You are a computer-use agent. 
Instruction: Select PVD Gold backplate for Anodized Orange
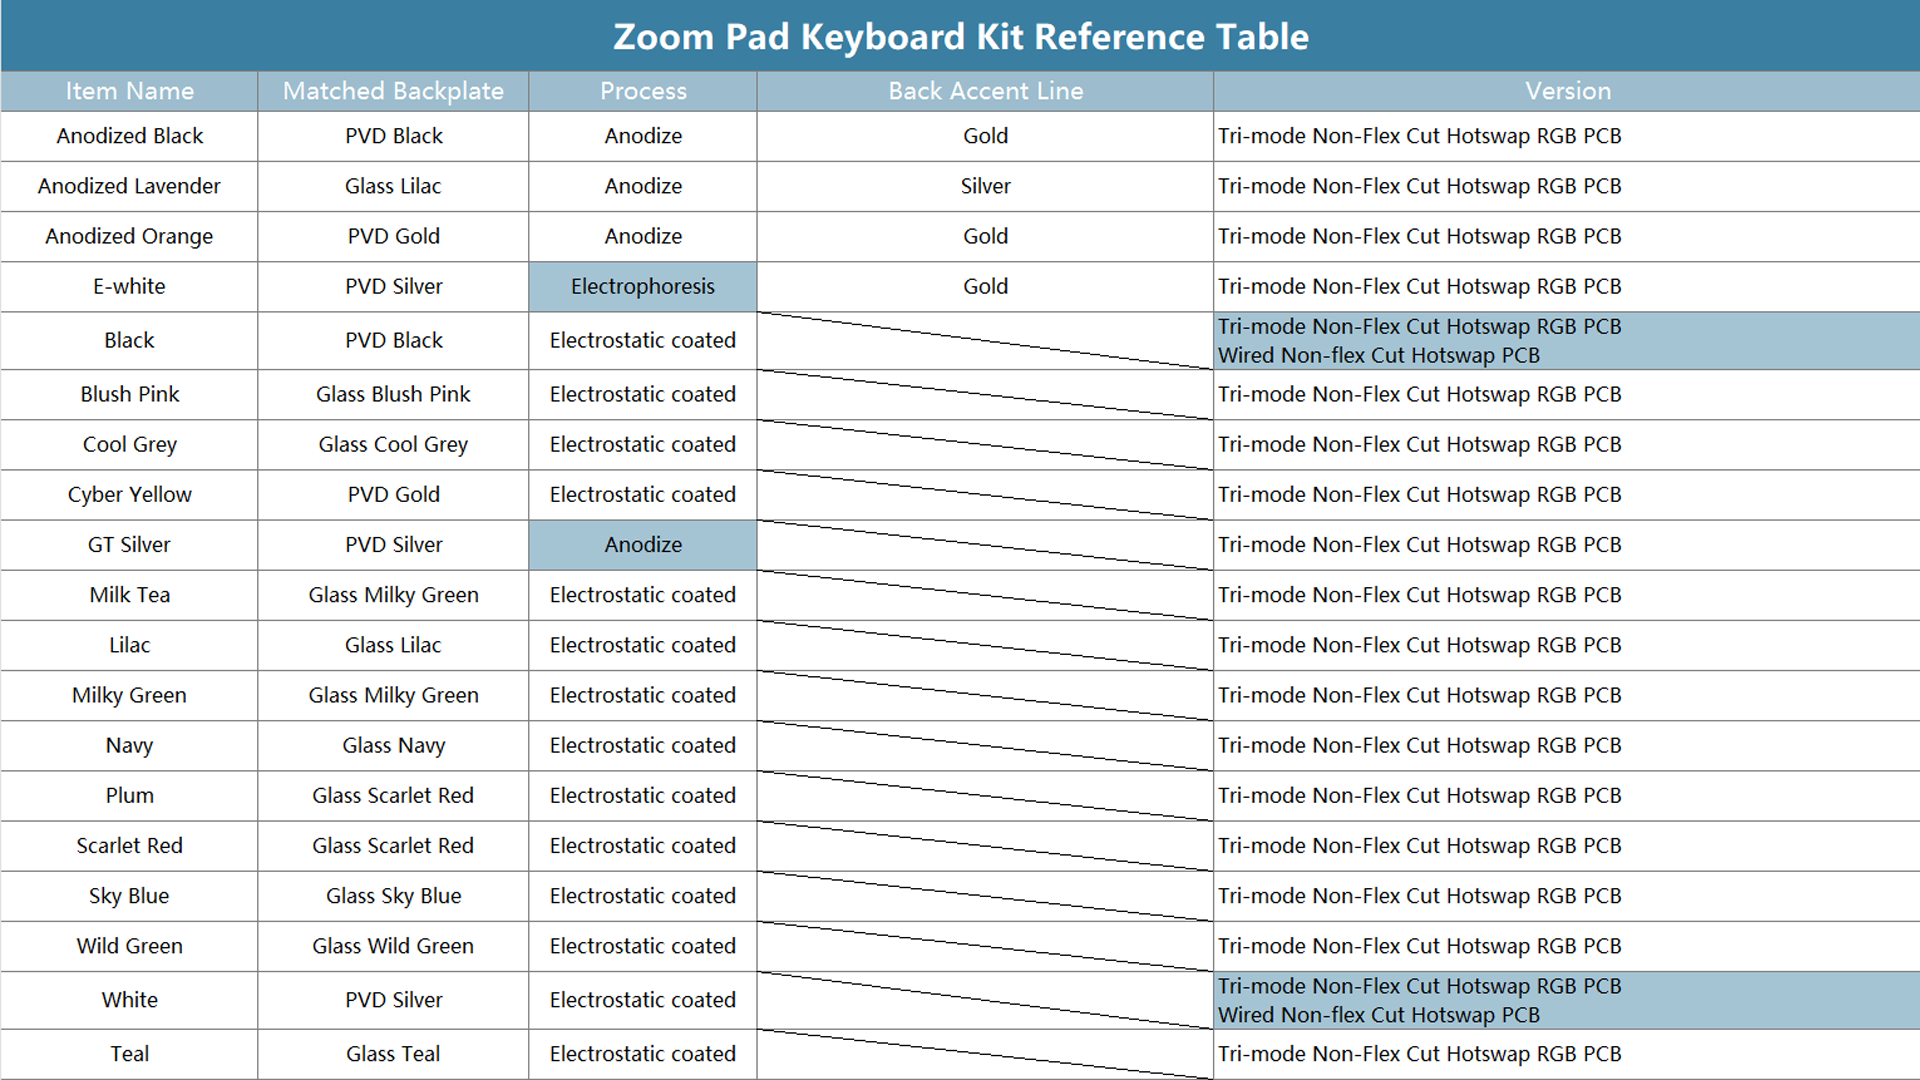(x=393, y=237)
